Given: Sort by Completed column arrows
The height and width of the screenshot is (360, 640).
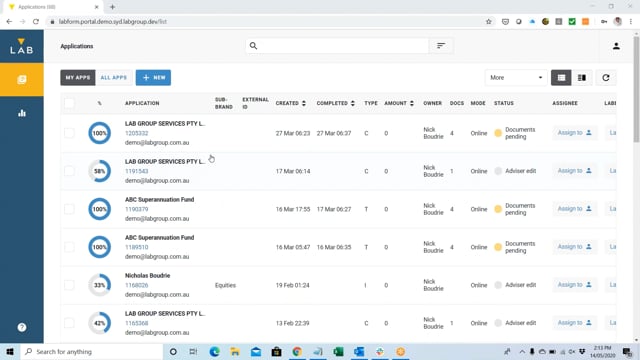Looking at the screenshot, I should point(353,103).
